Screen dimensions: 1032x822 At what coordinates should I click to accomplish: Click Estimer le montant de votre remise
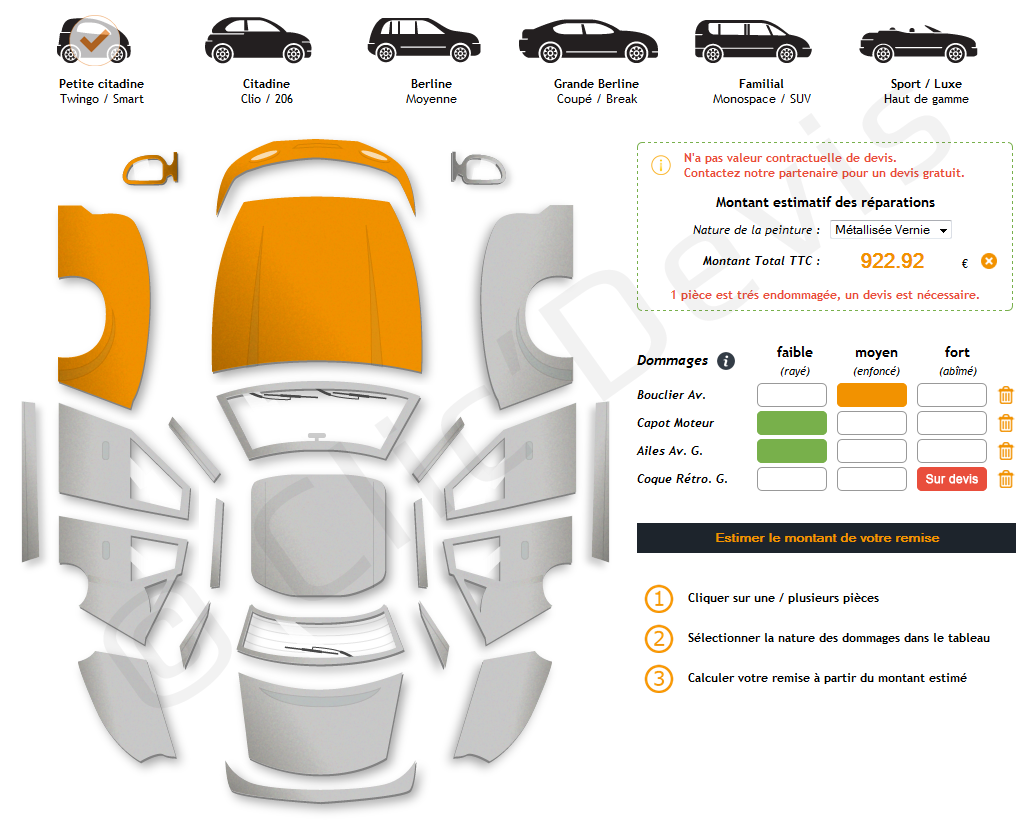coord(826,538)
